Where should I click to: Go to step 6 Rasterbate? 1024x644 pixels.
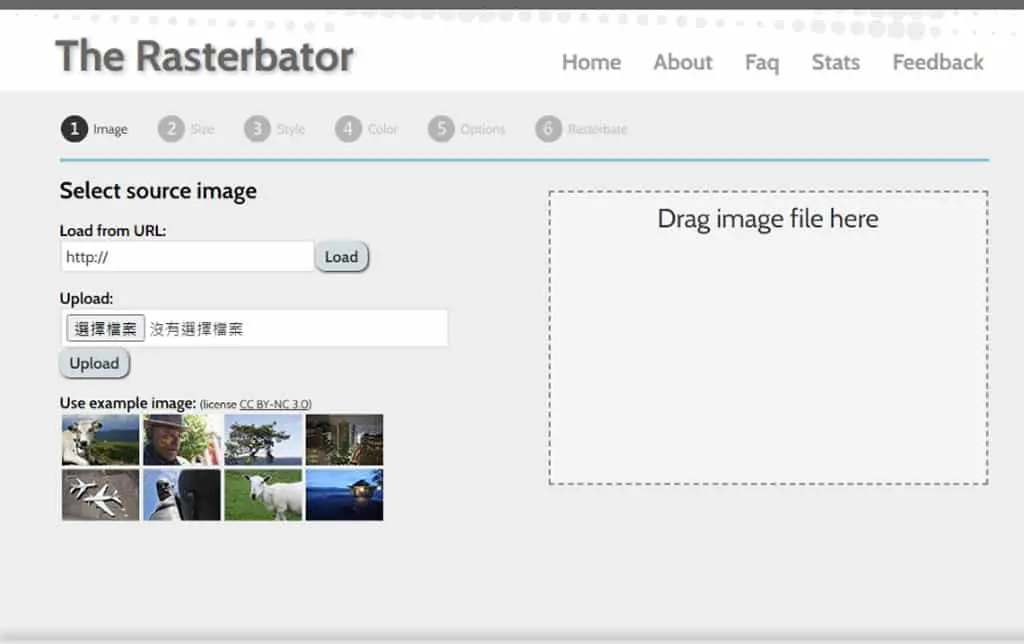point(581,129)
